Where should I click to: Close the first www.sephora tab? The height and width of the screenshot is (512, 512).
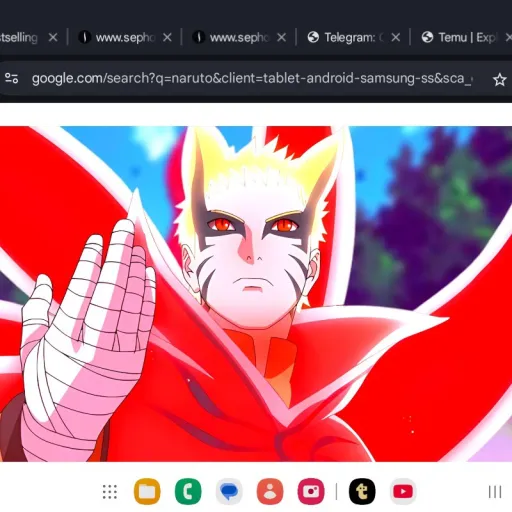(167, 37)
